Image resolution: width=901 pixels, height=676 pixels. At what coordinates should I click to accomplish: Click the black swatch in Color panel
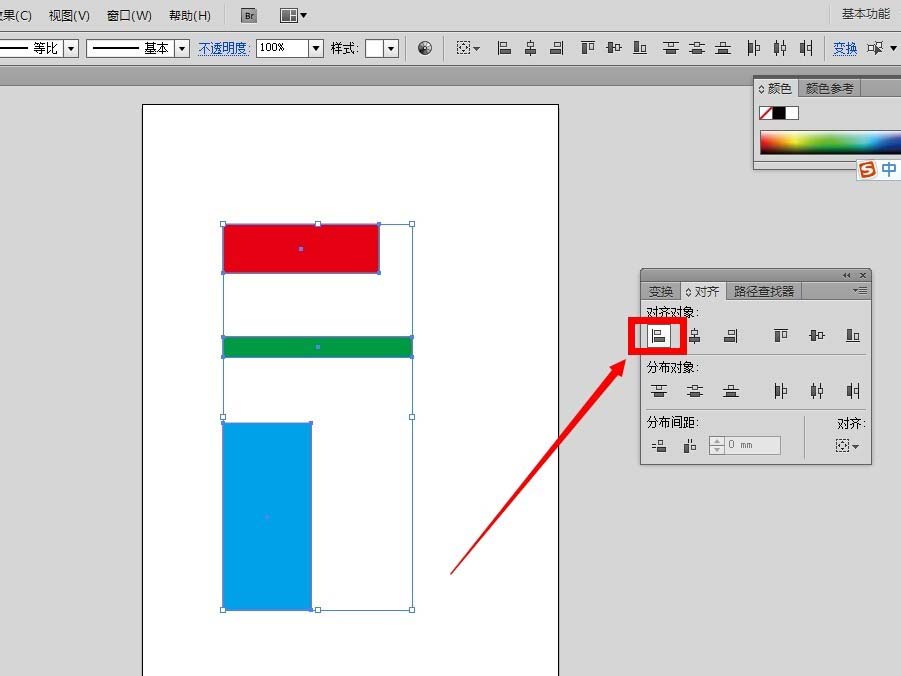click(x=779, y=113)
